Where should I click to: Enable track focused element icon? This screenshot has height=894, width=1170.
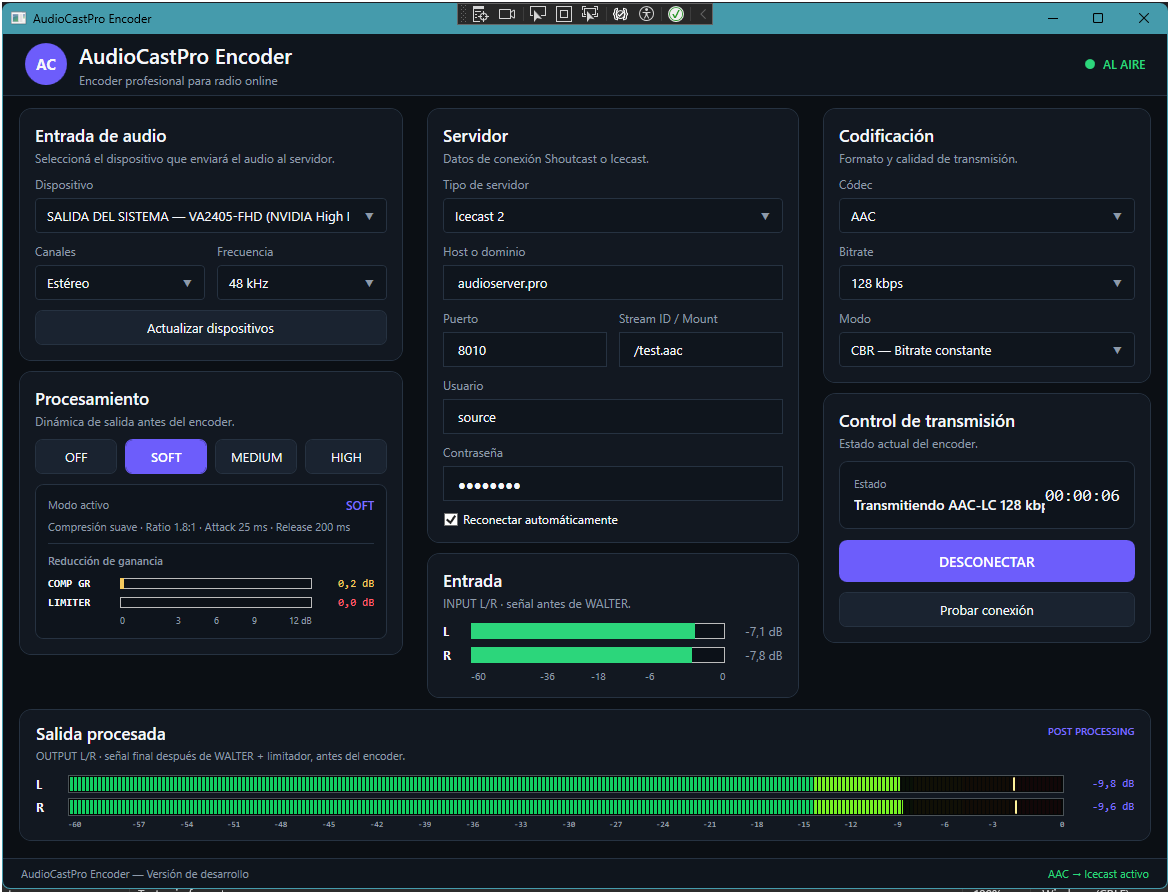[x=590, y=14]
